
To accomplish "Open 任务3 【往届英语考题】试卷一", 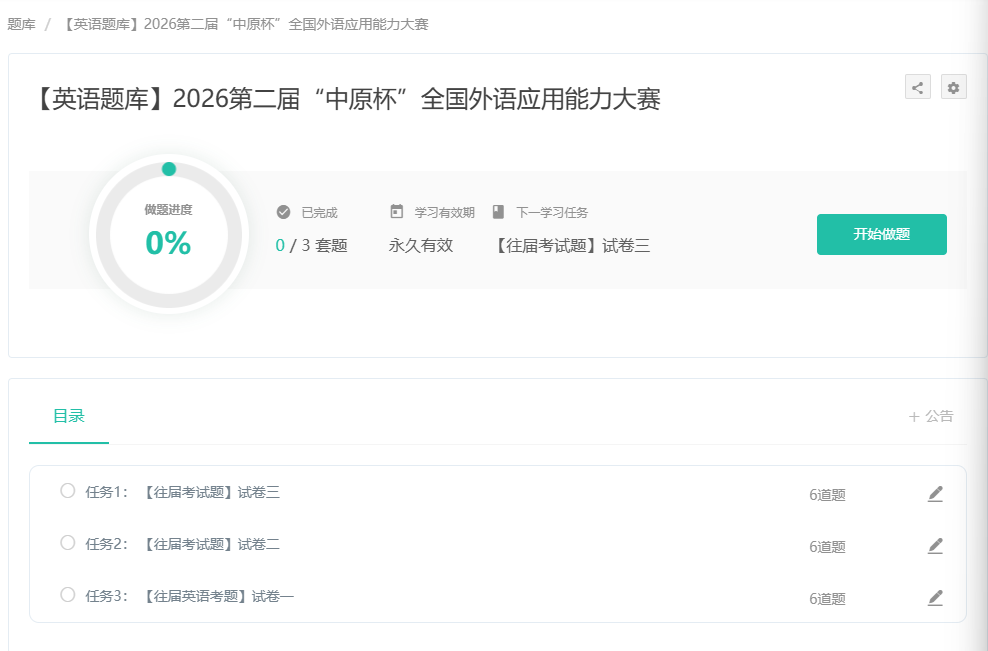I will pos(218,596).
